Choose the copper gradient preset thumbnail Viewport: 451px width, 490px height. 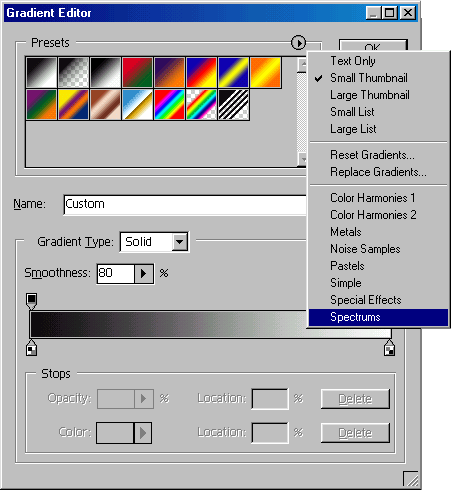point(105,104)
